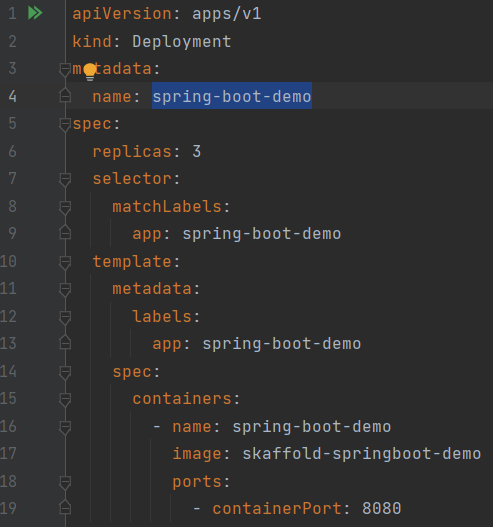Click the matchLabels key
493x527 pixels.
pos(167,206)
